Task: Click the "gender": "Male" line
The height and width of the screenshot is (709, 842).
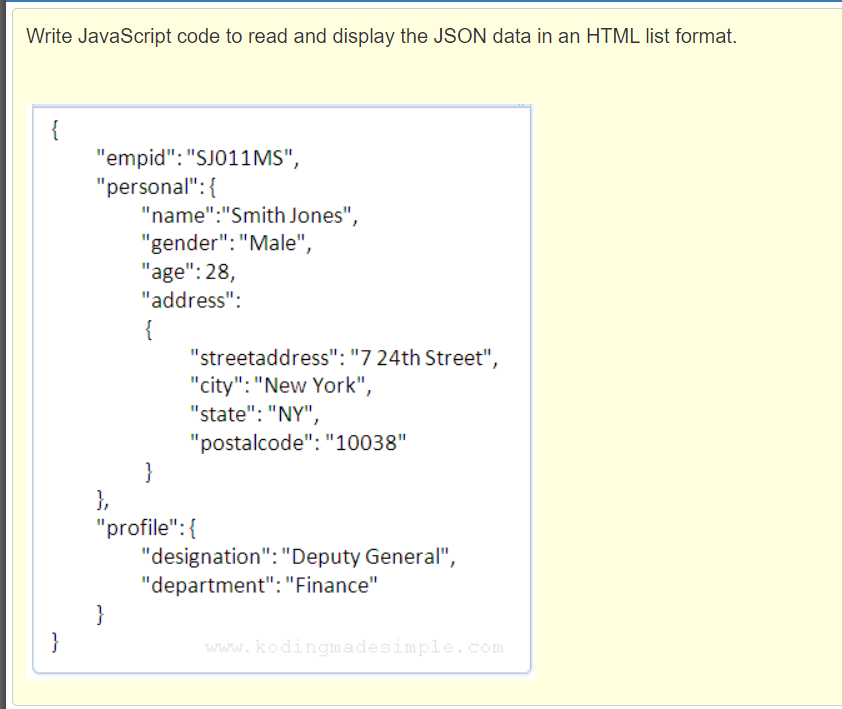Action: pos(226,243)
